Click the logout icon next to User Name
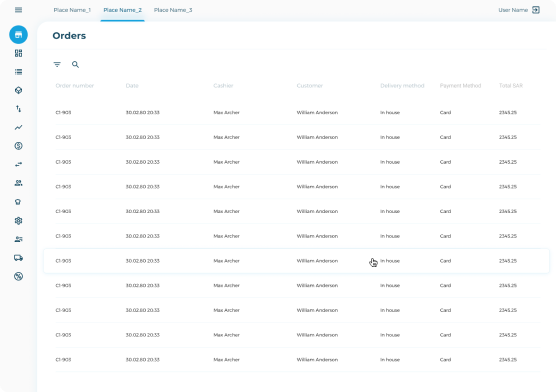This screenshot has width=556, height=392. (536, 10)
